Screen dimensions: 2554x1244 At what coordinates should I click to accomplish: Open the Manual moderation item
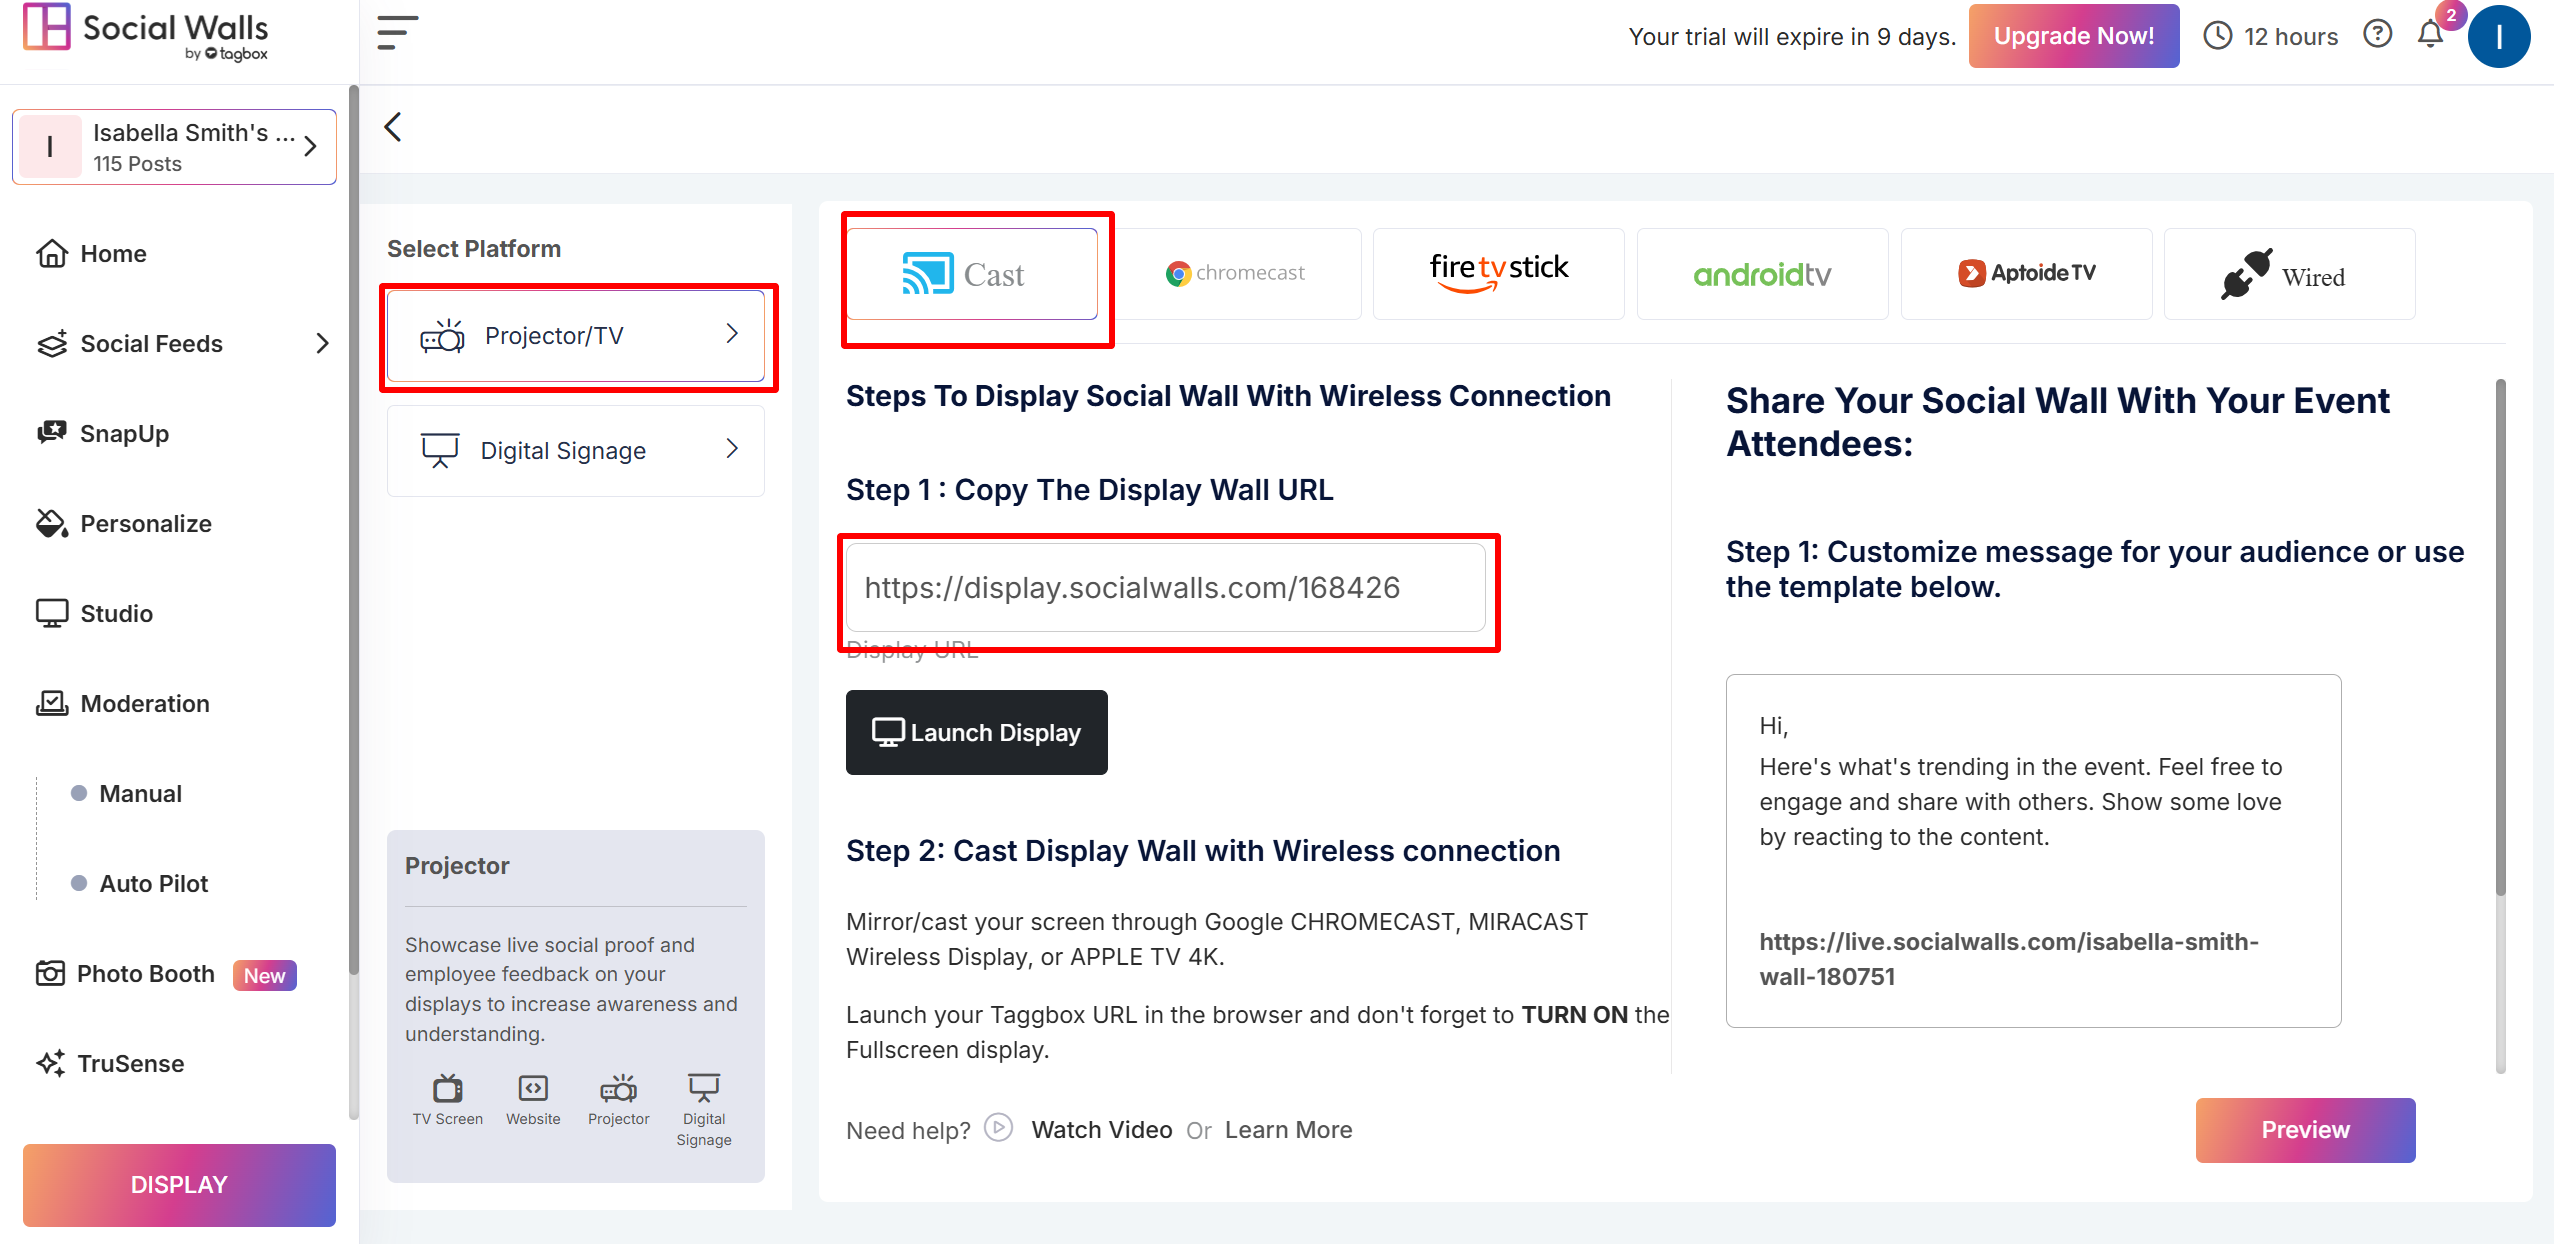click(140, 794)
